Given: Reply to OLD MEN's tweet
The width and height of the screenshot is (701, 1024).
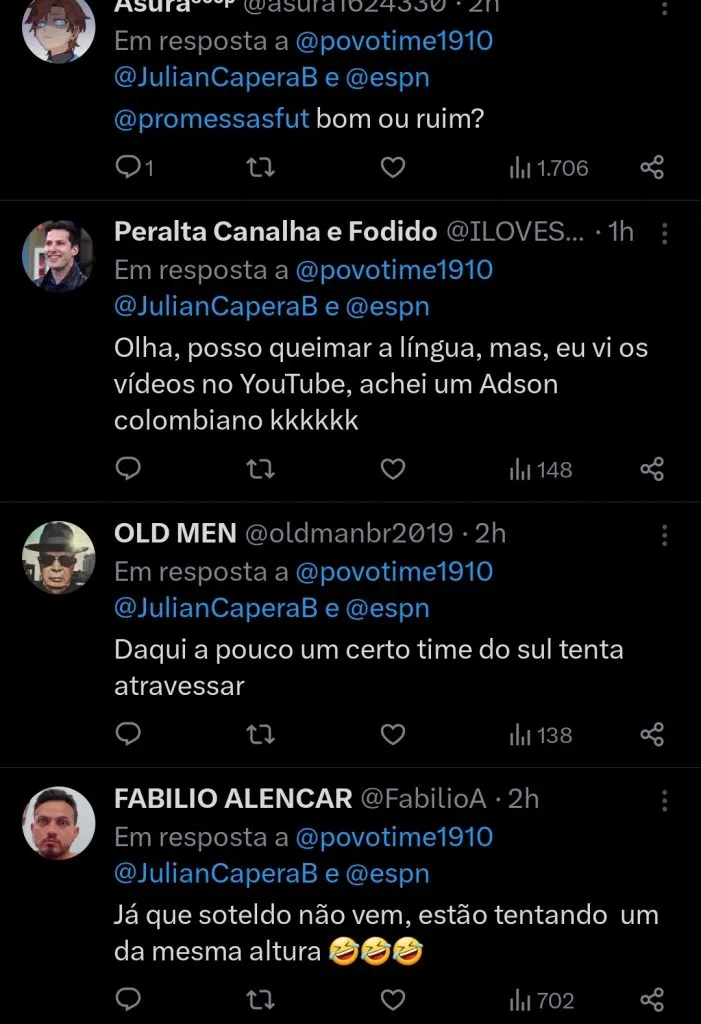Looking at the screenshot, I should [128, 734].
